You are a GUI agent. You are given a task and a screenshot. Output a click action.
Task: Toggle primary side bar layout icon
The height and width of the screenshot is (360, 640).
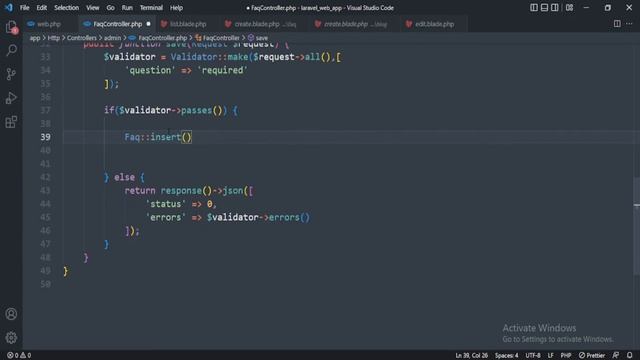(533, 8)
